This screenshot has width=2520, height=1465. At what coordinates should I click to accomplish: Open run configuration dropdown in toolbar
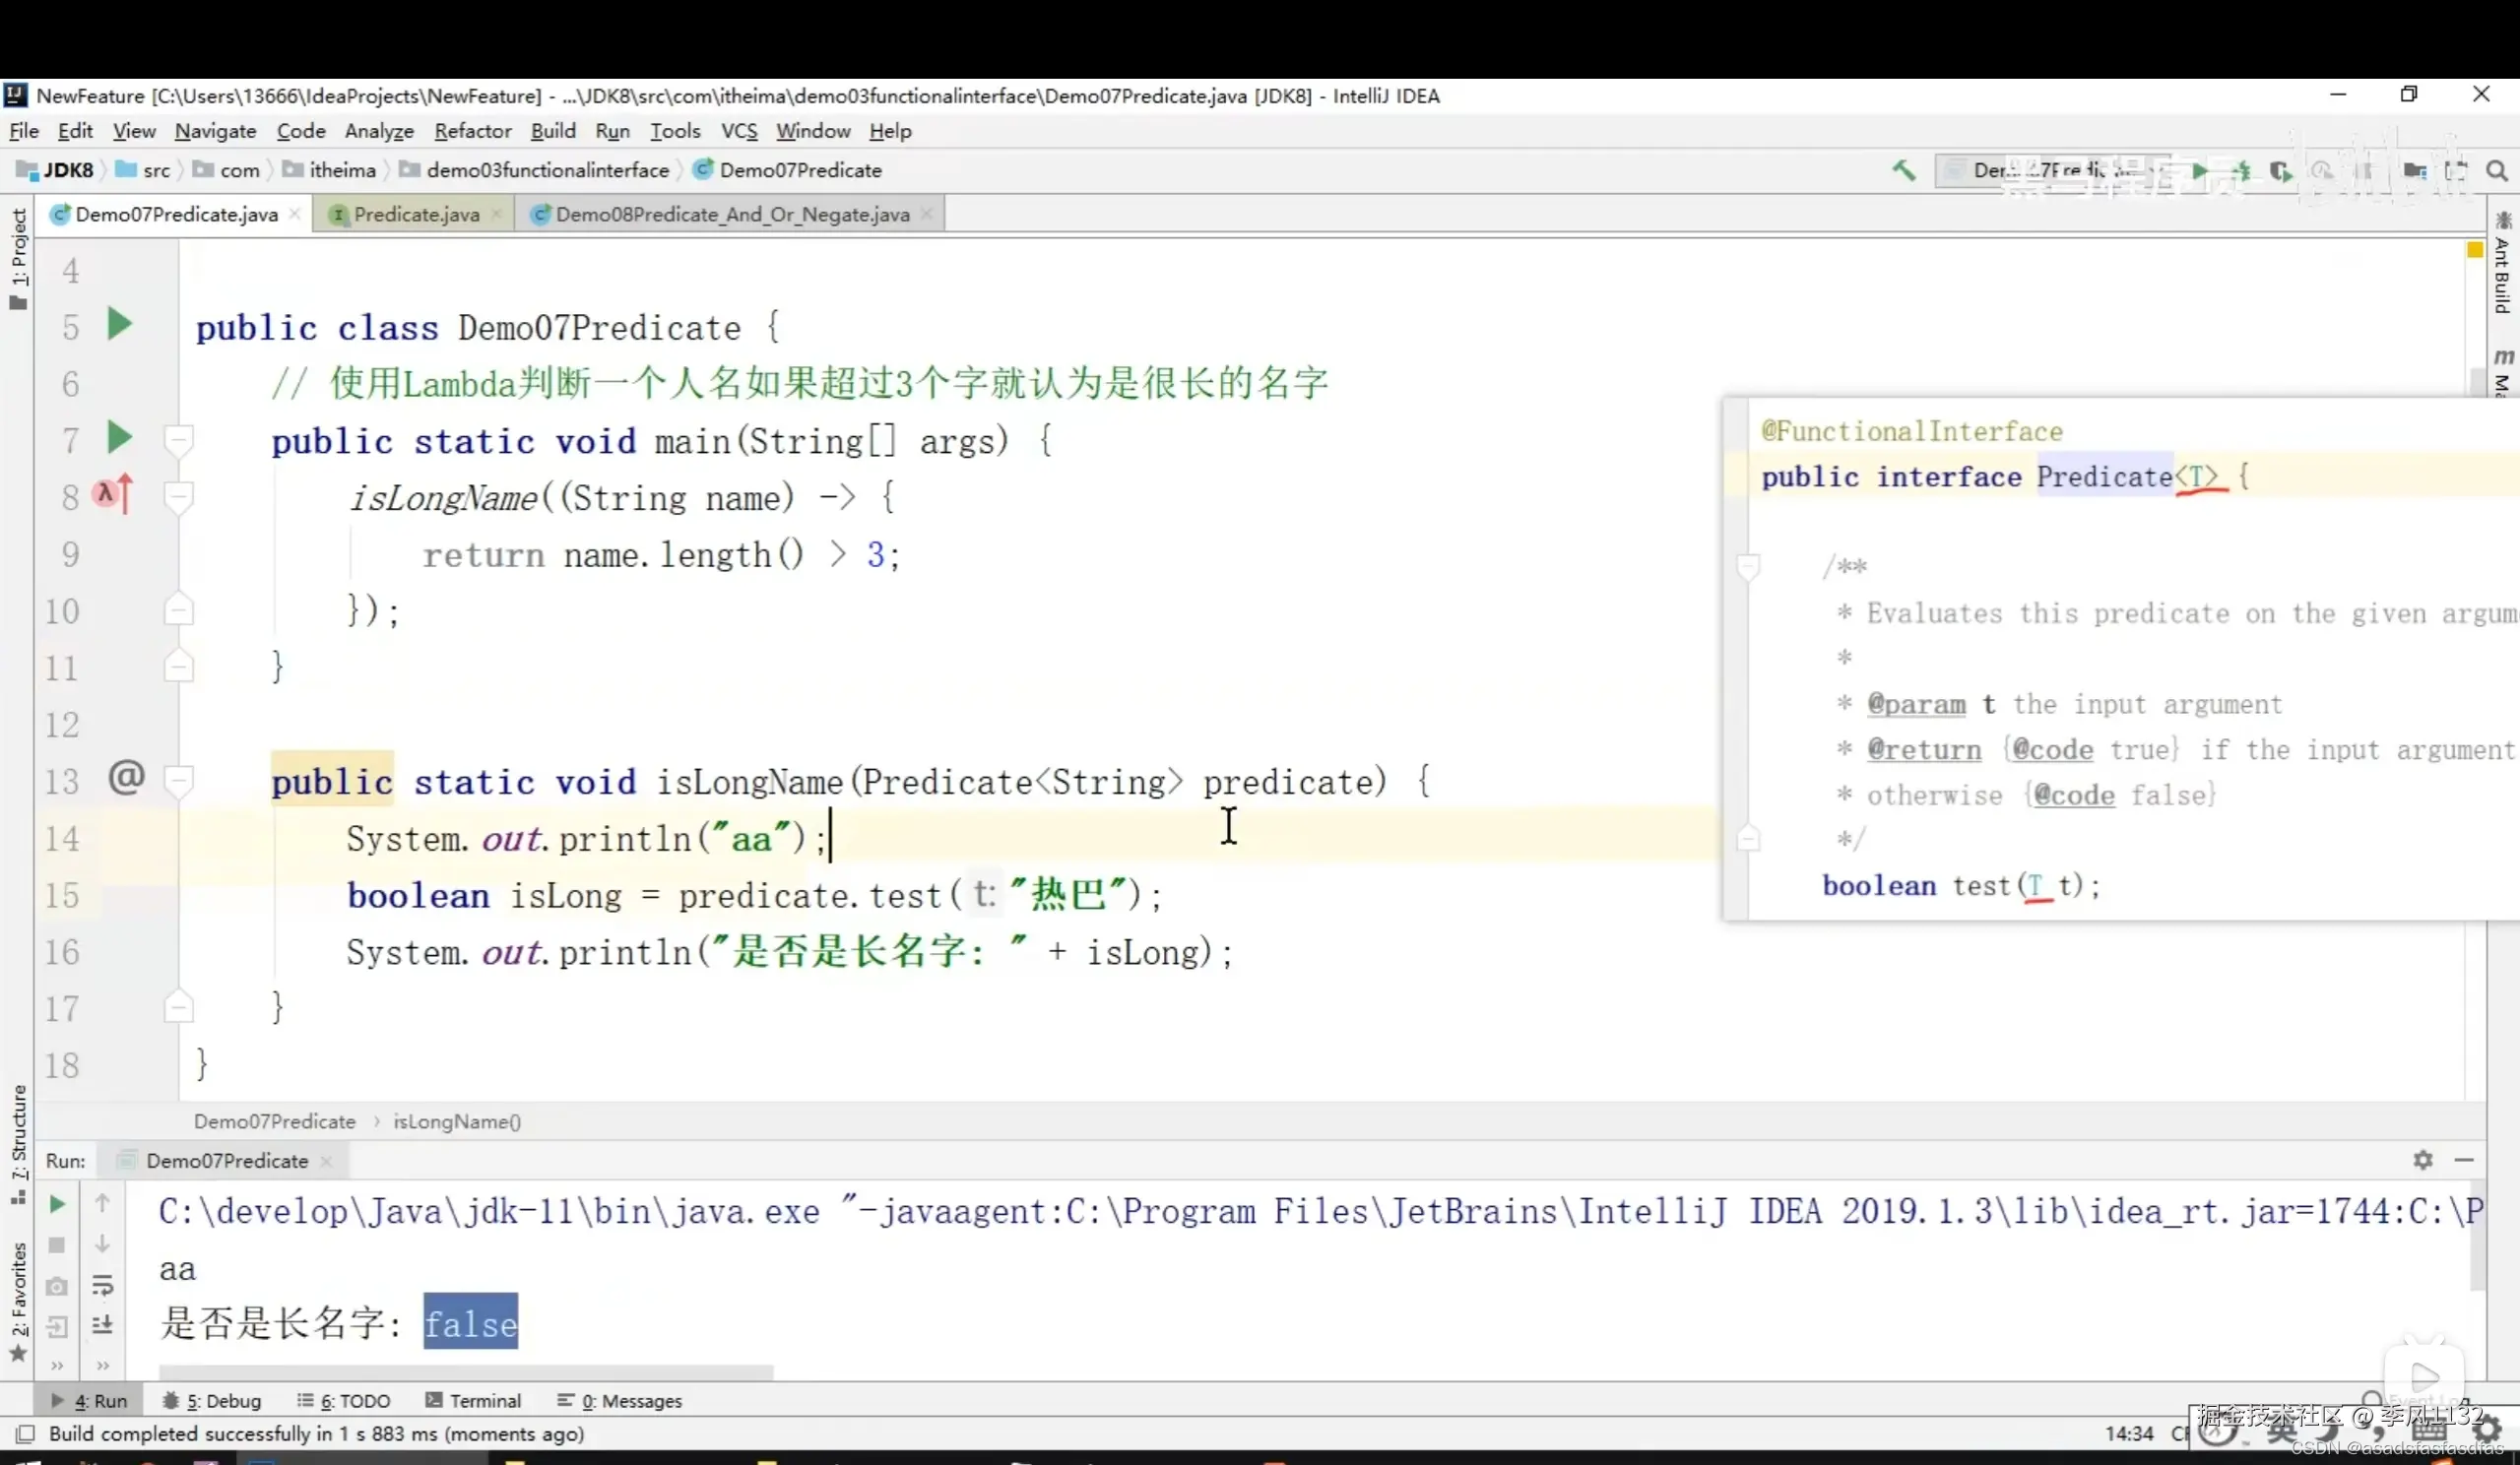(x=2050, y=170)
